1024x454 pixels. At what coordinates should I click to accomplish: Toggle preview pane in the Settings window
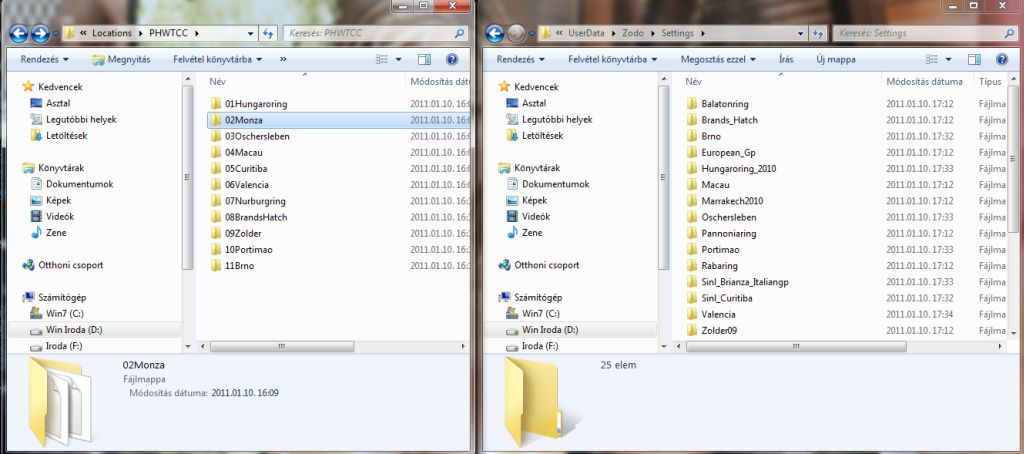coord(974,59)
